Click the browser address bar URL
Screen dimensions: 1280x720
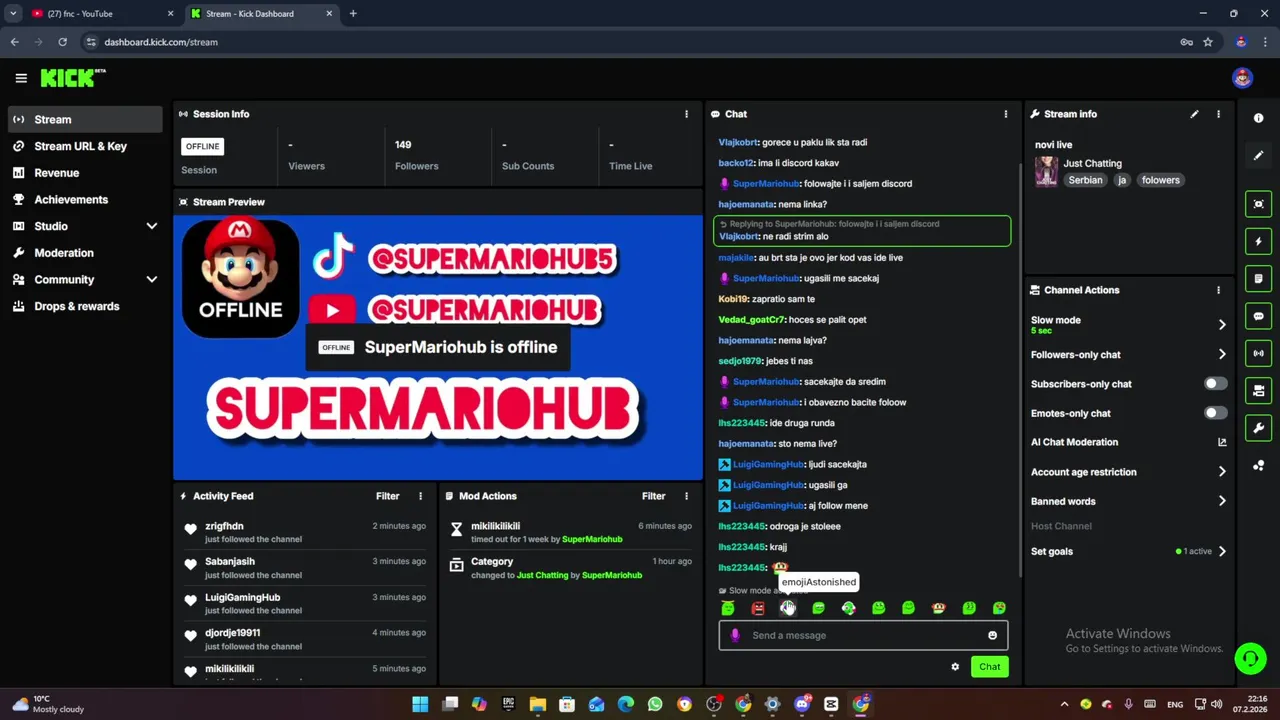coord(161,42)
